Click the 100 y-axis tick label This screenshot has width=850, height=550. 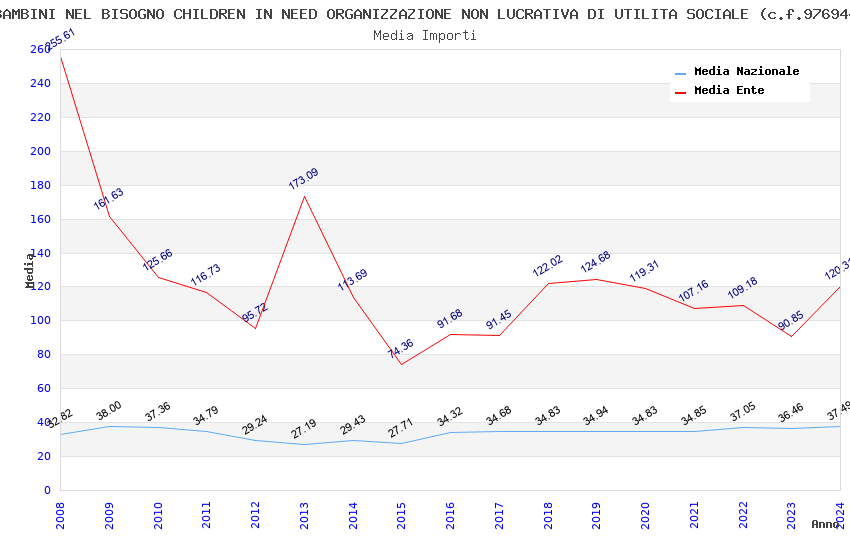pyautogui.click(x=41, y=320)
